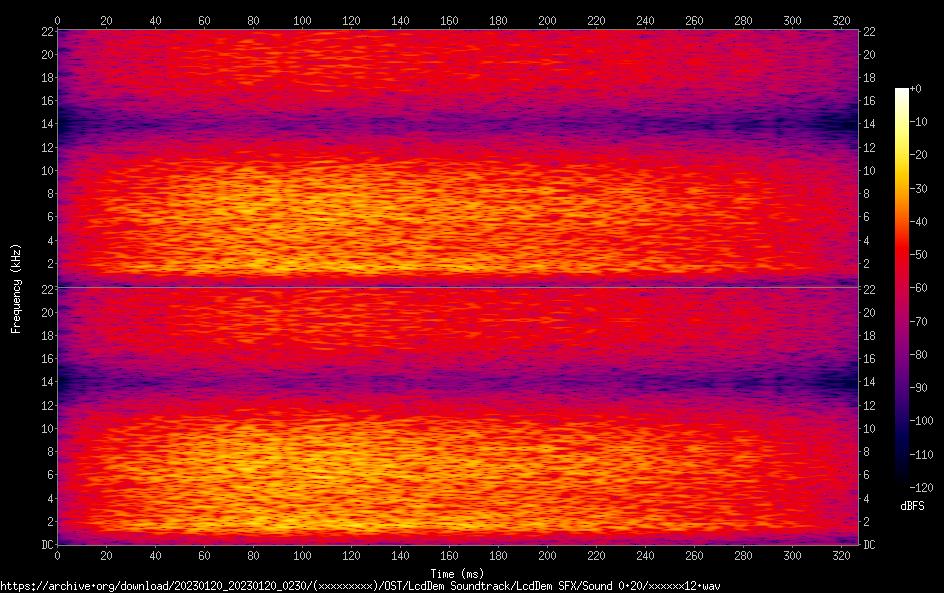Click the "DC" label on right frequency axis

pyautogui.click(x=869, y=545)
